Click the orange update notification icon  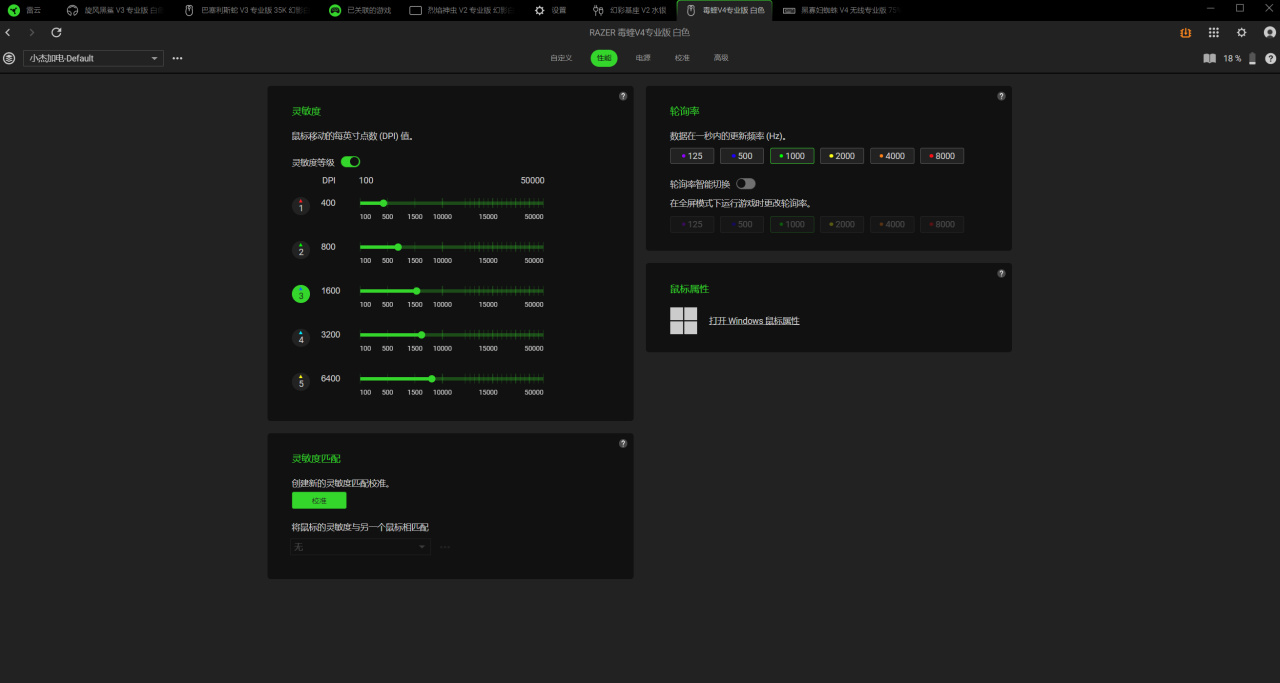coord(1186,33)
